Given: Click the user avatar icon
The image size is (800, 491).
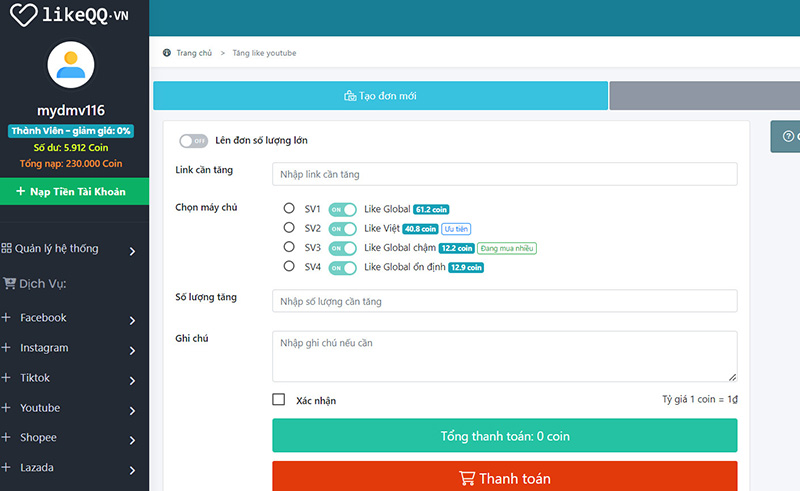Looking at the screenshot, I should (71, 66).
